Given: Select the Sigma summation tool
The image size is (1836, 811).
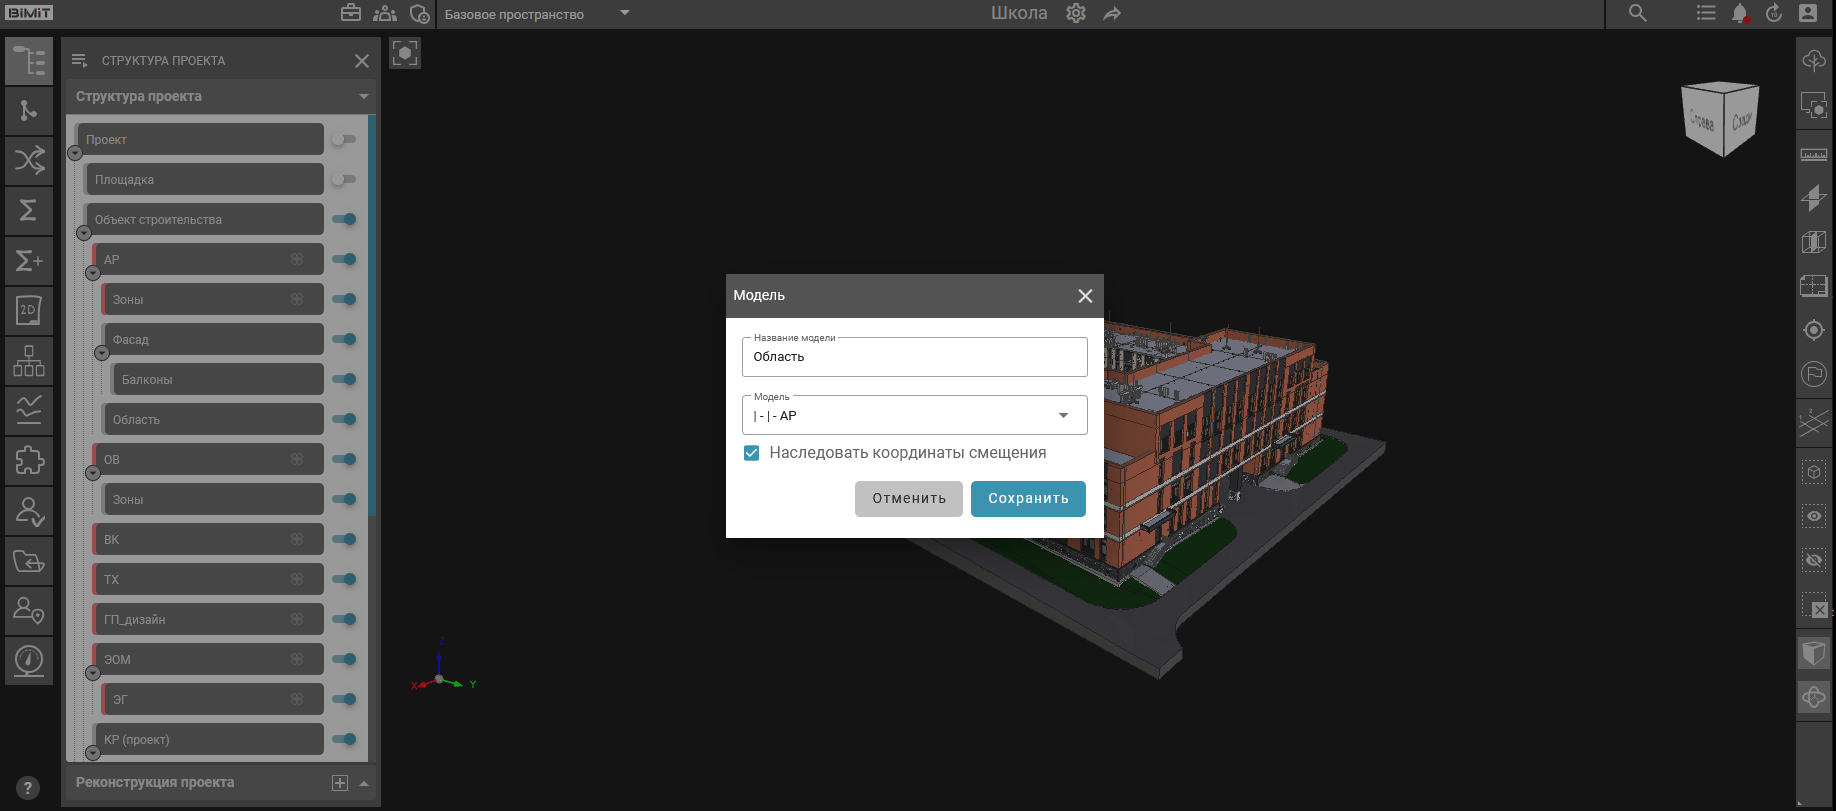Looking at the screenshot, I should [29, 210].
